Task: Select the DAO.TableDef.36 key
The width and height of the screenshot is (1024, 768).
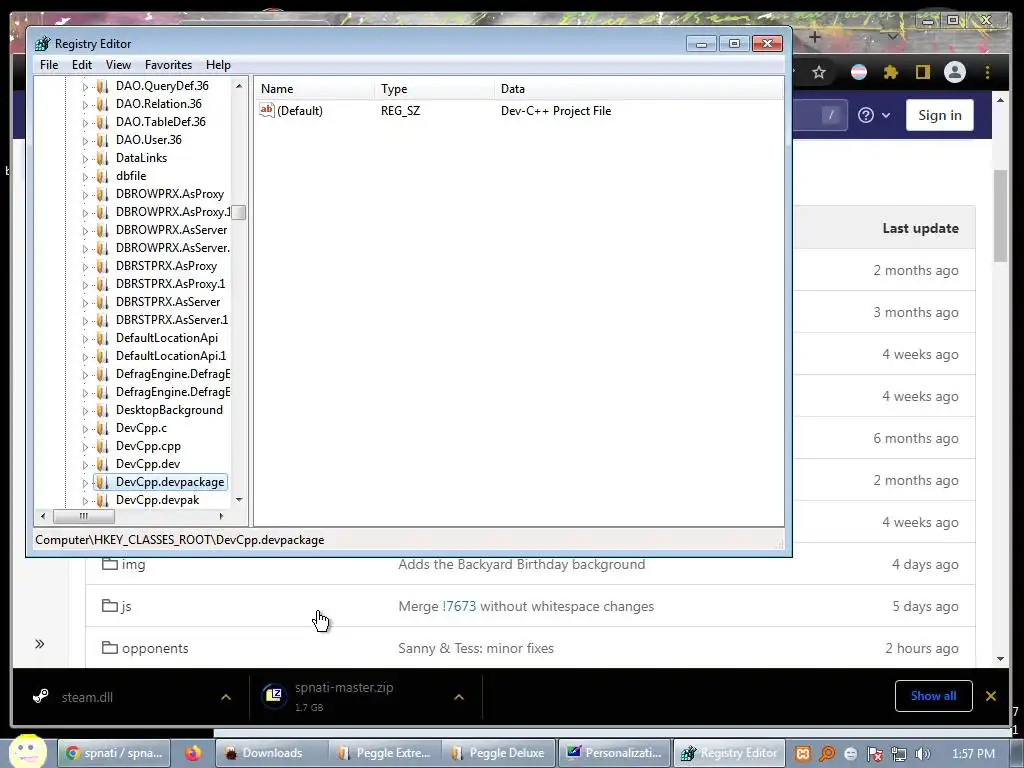Action: tap(161, 121)
